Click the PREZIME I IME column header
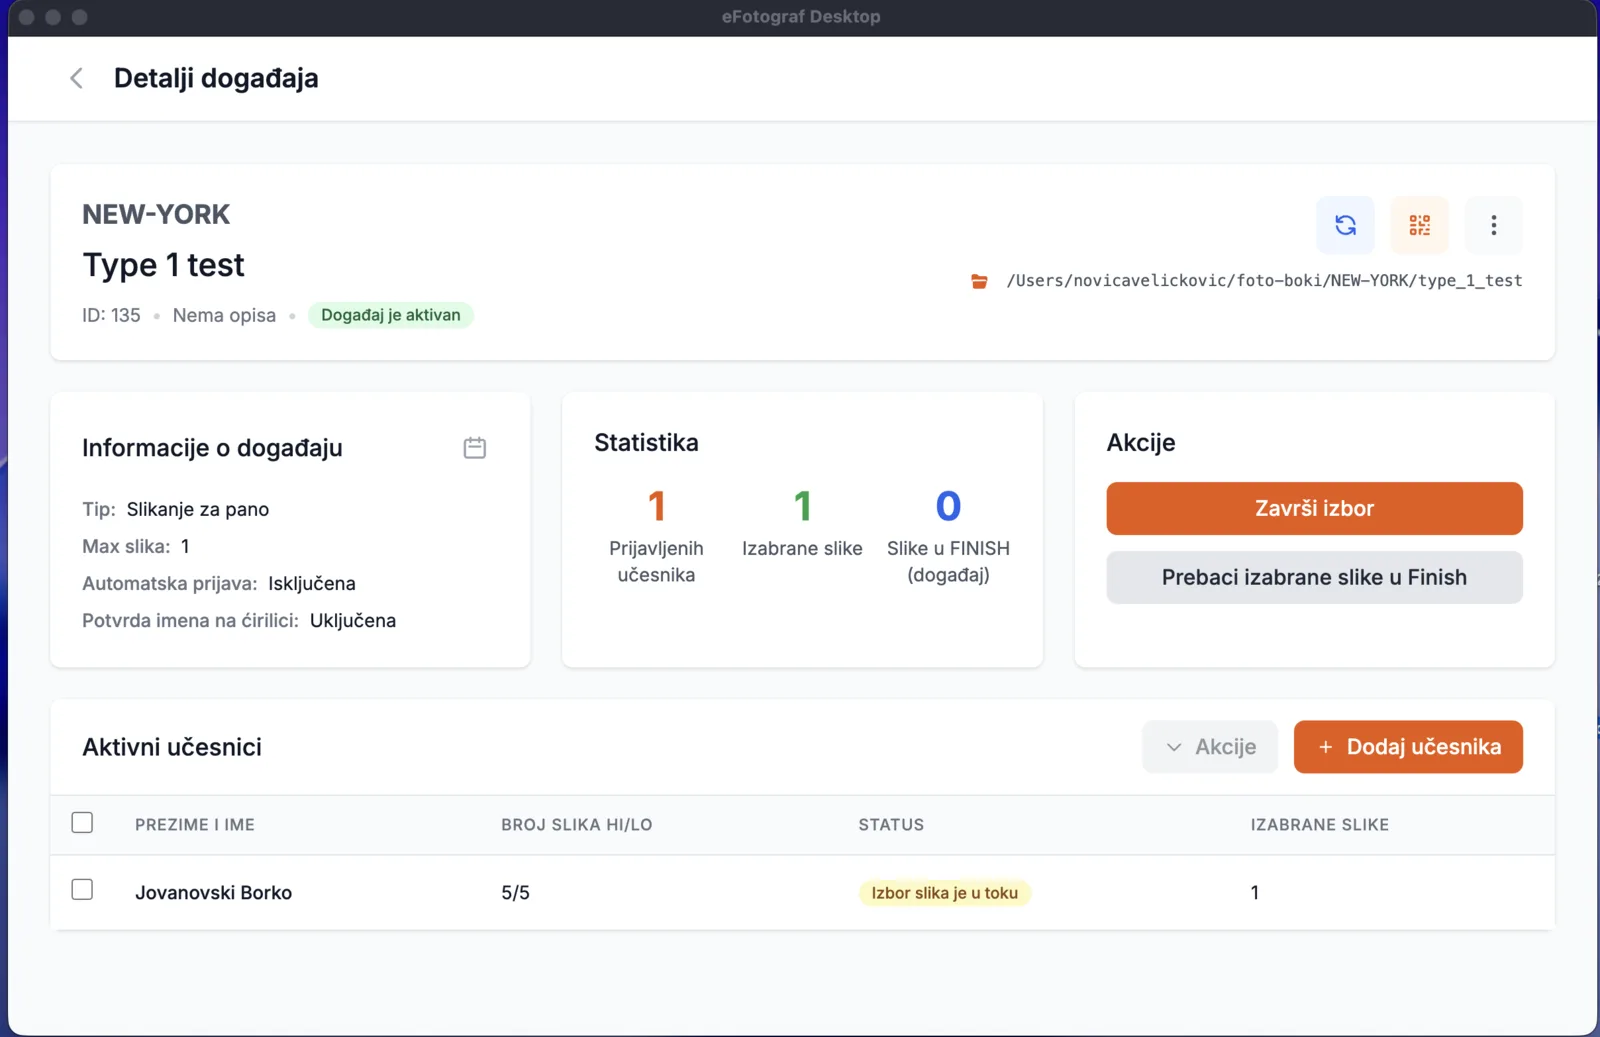Screen dimensions: 1600x1037 click(x=195, y=825)
